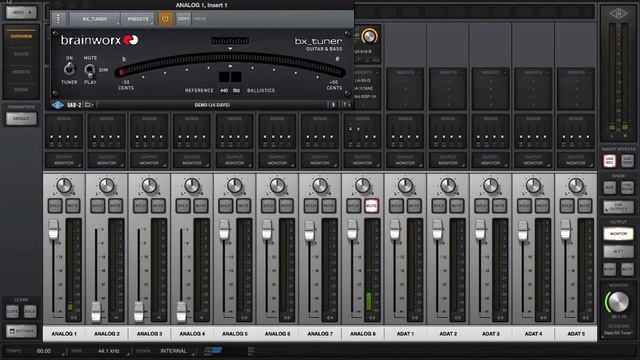
Task: Click the monitor level knob
Action: [618, 301]
